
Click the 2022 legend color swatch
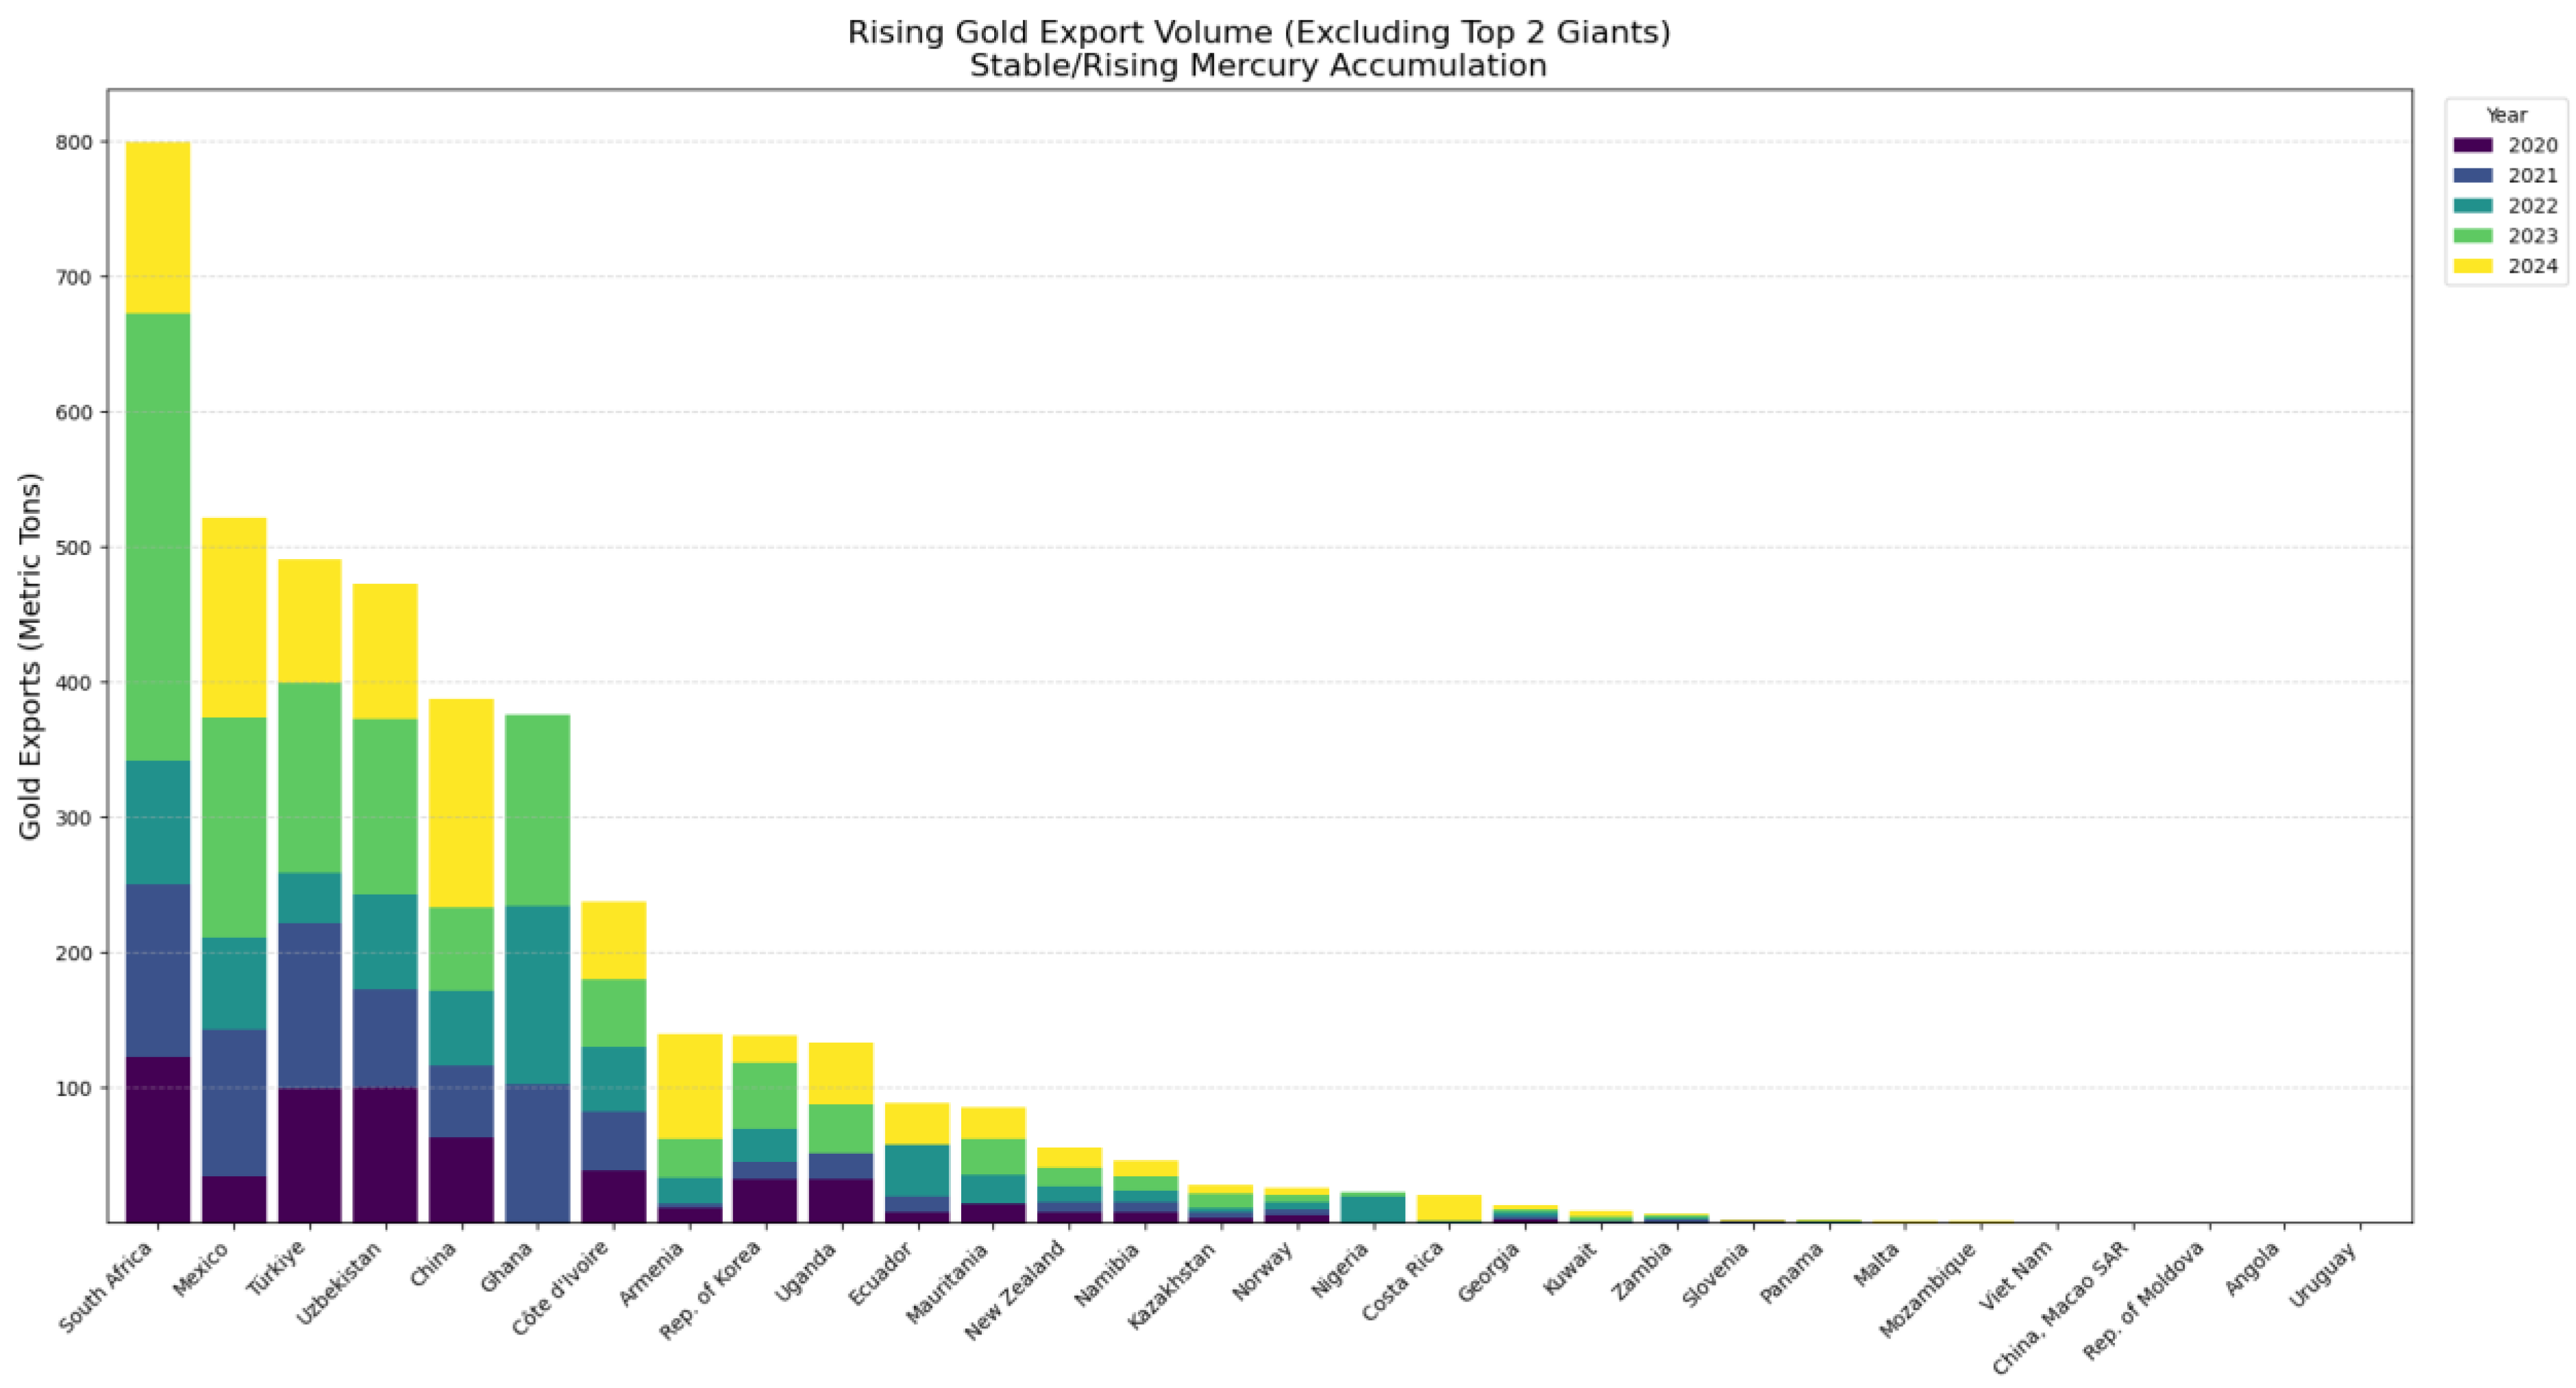[2473, 206]
